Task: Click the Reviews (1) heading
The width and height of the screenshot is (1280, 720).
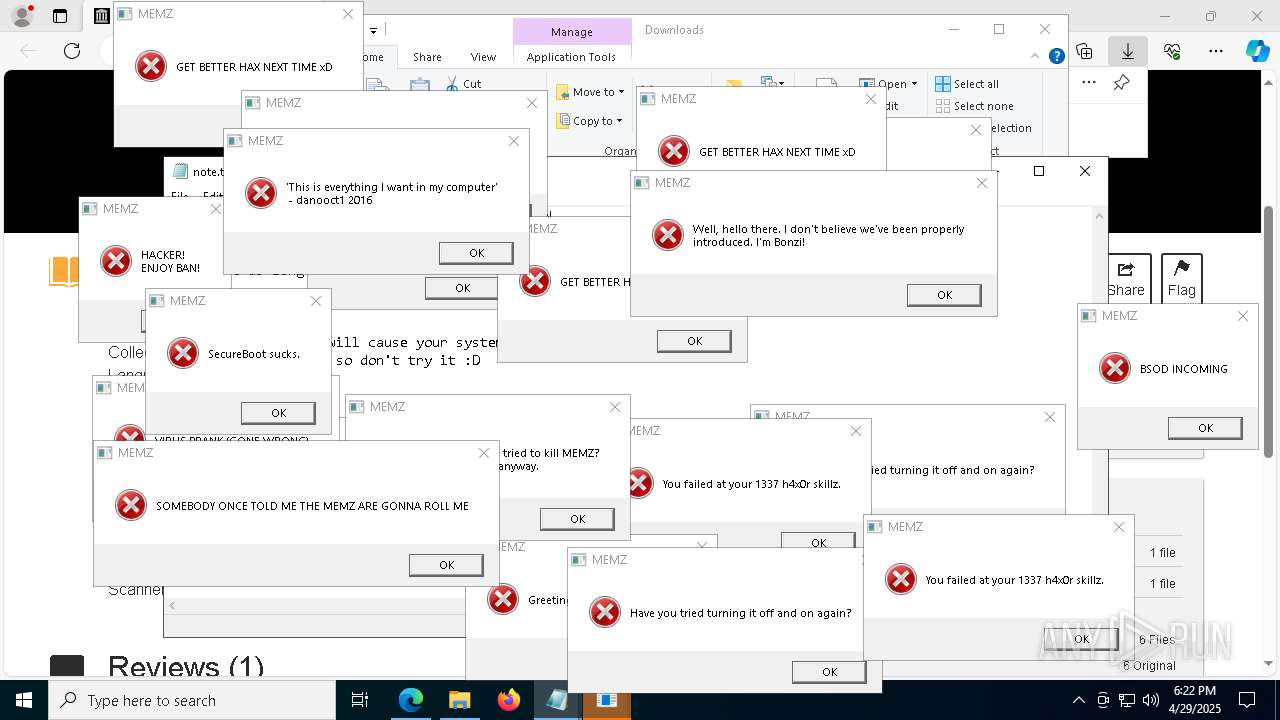Action: click(186, 667)
